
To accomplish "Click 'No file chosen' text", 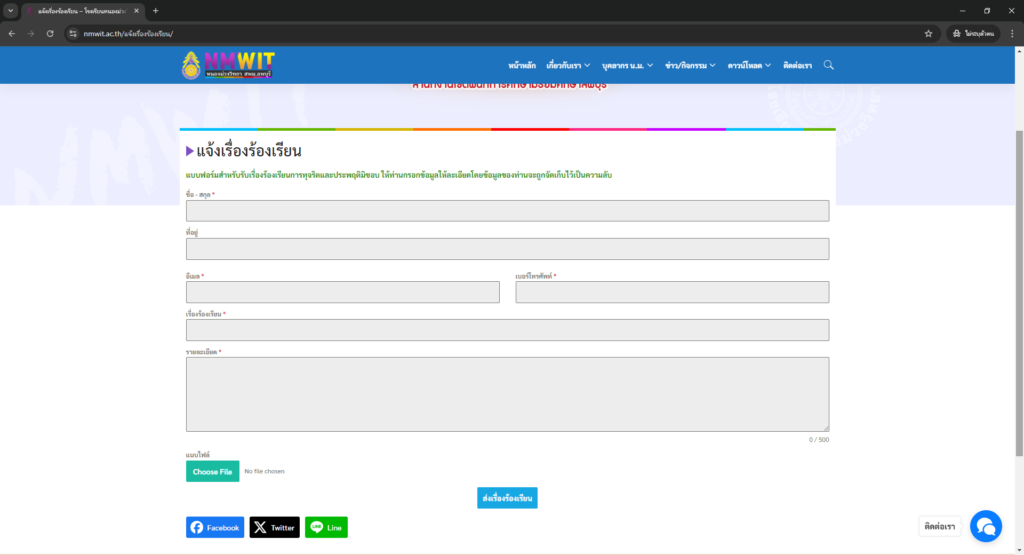I will tap(264, 471).
